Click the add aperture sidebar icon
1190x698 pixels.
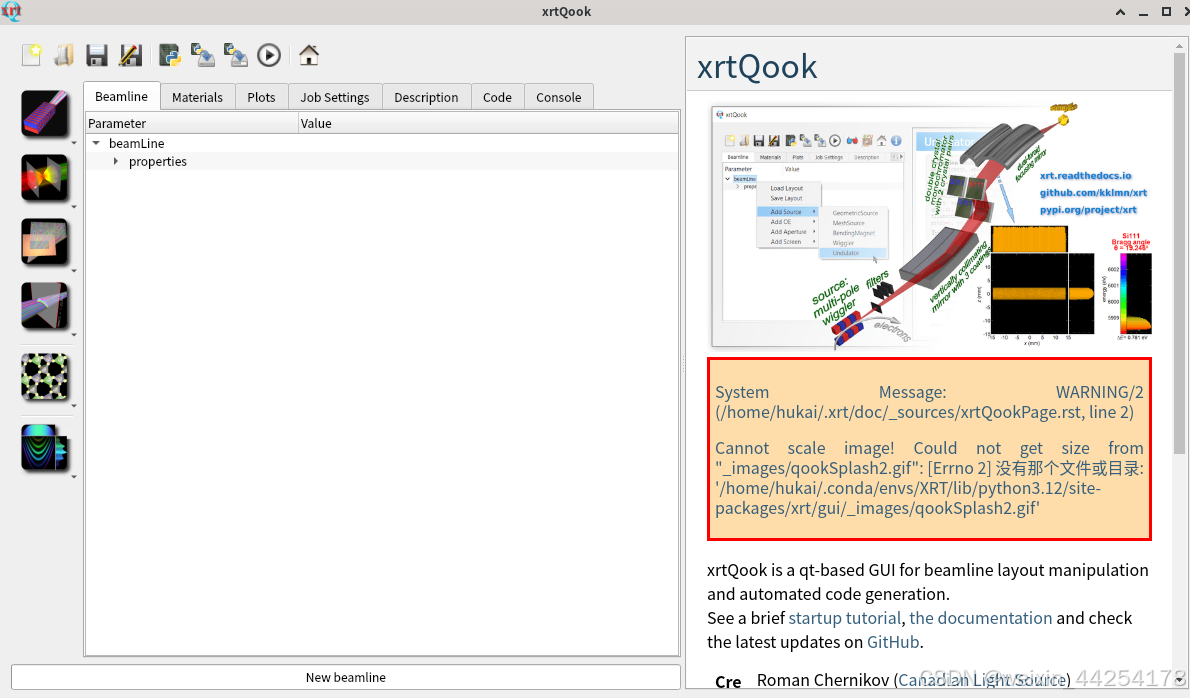pos(45,241)
